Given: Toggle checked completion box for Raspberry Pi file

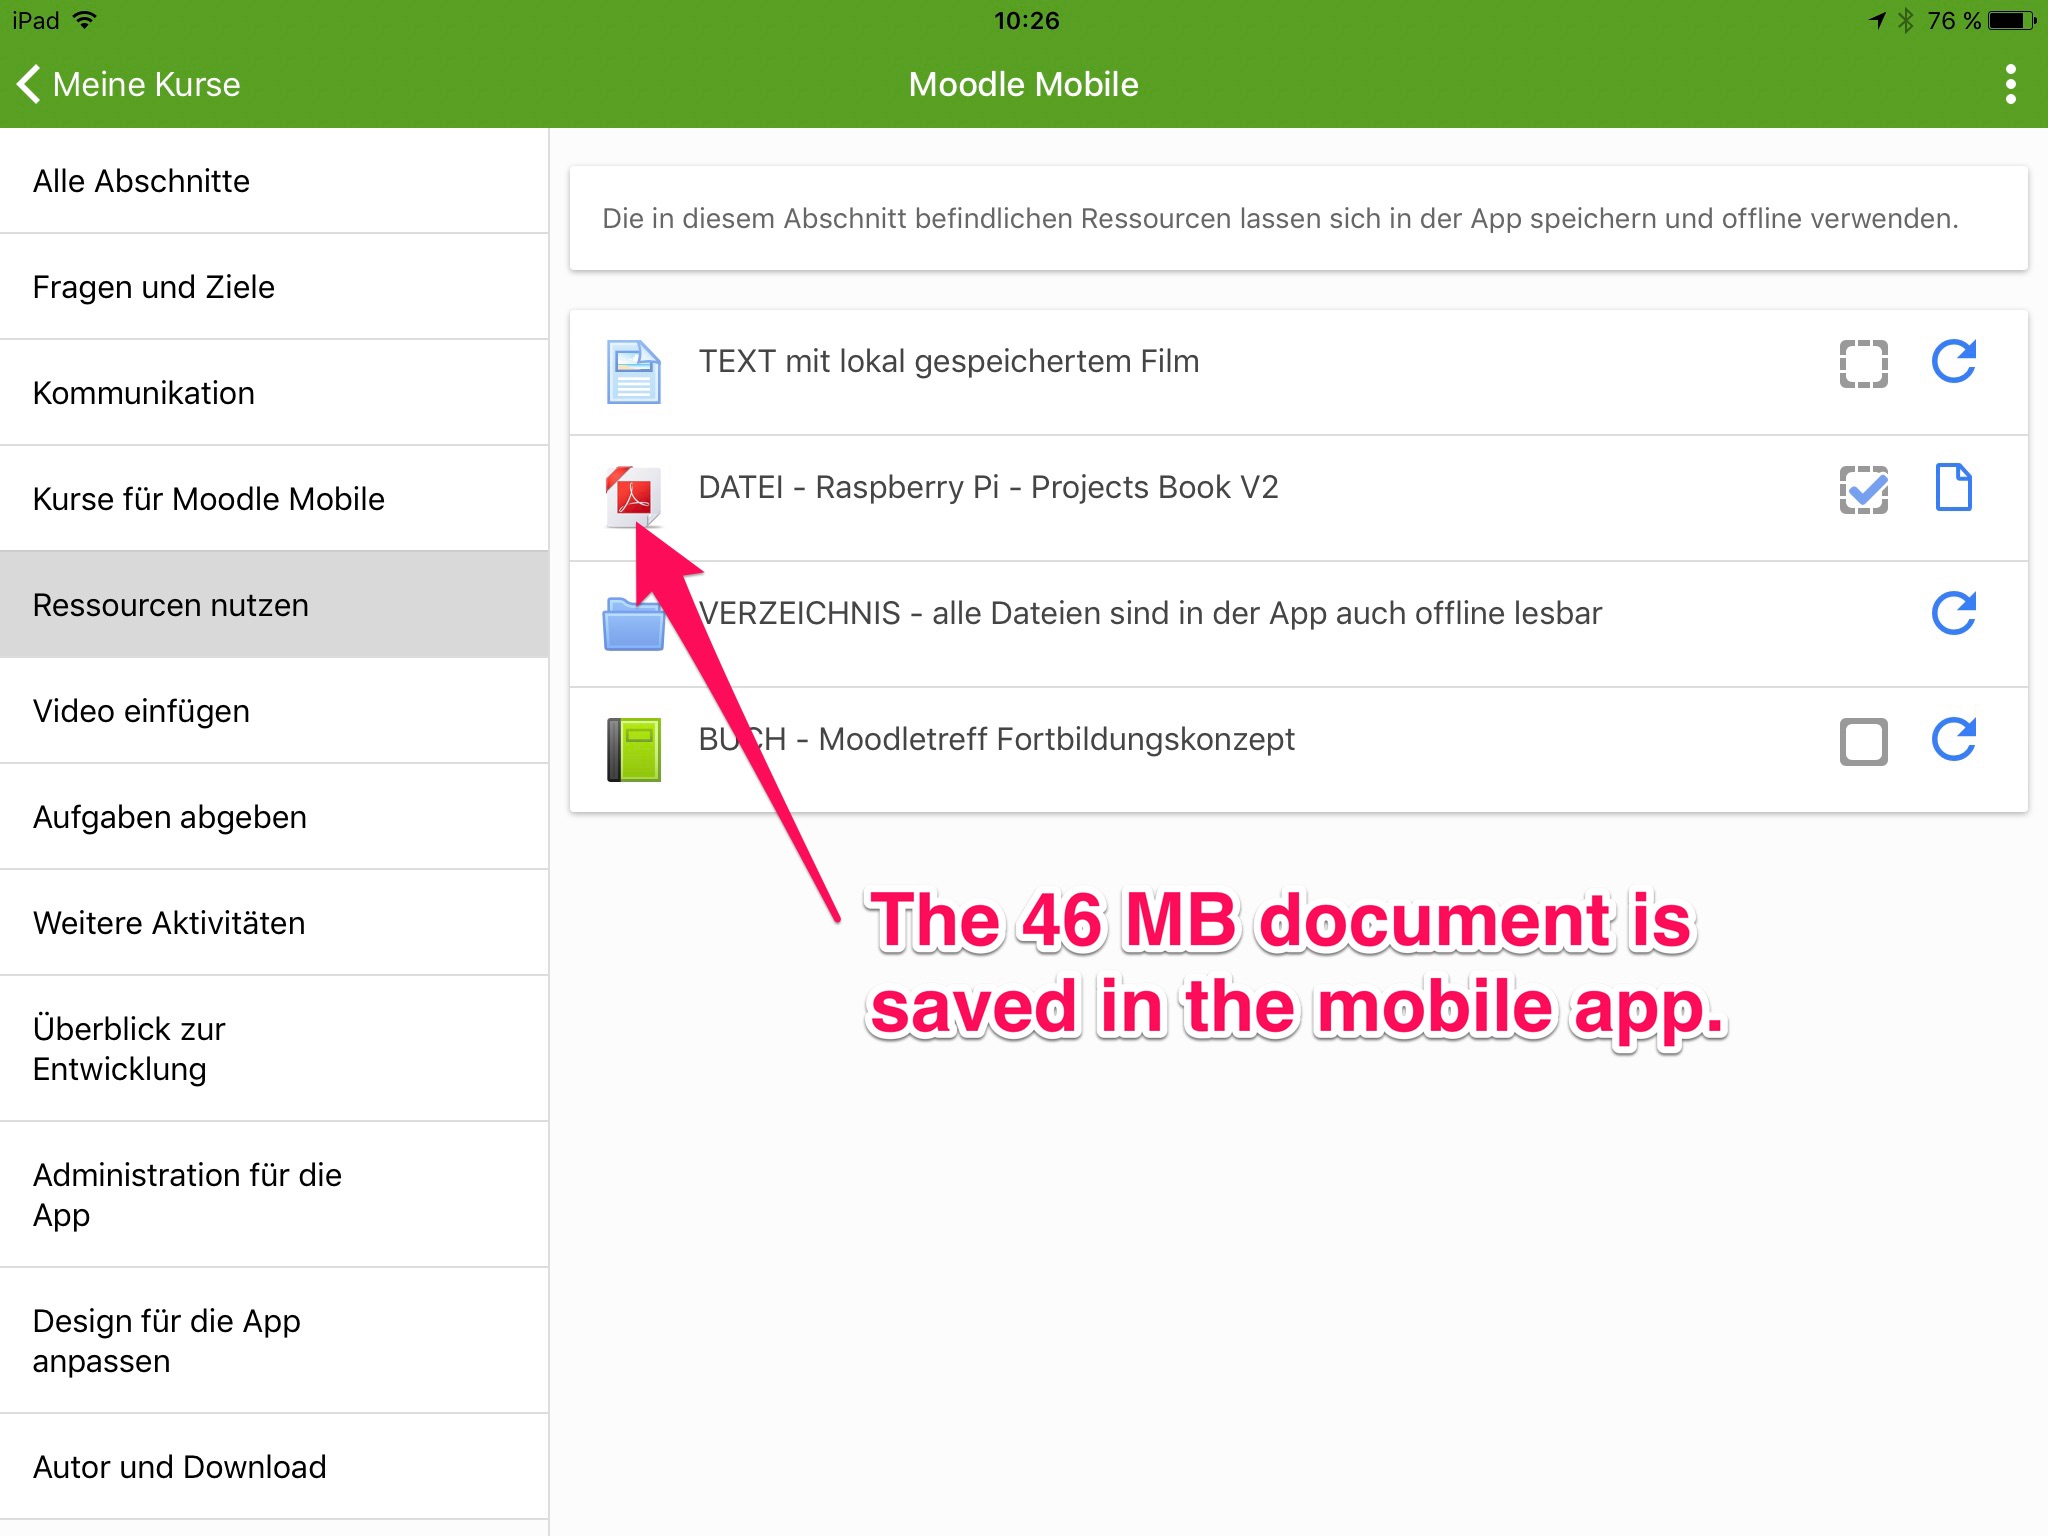Looking at the screenshot, I should [x=1864, y=490].
